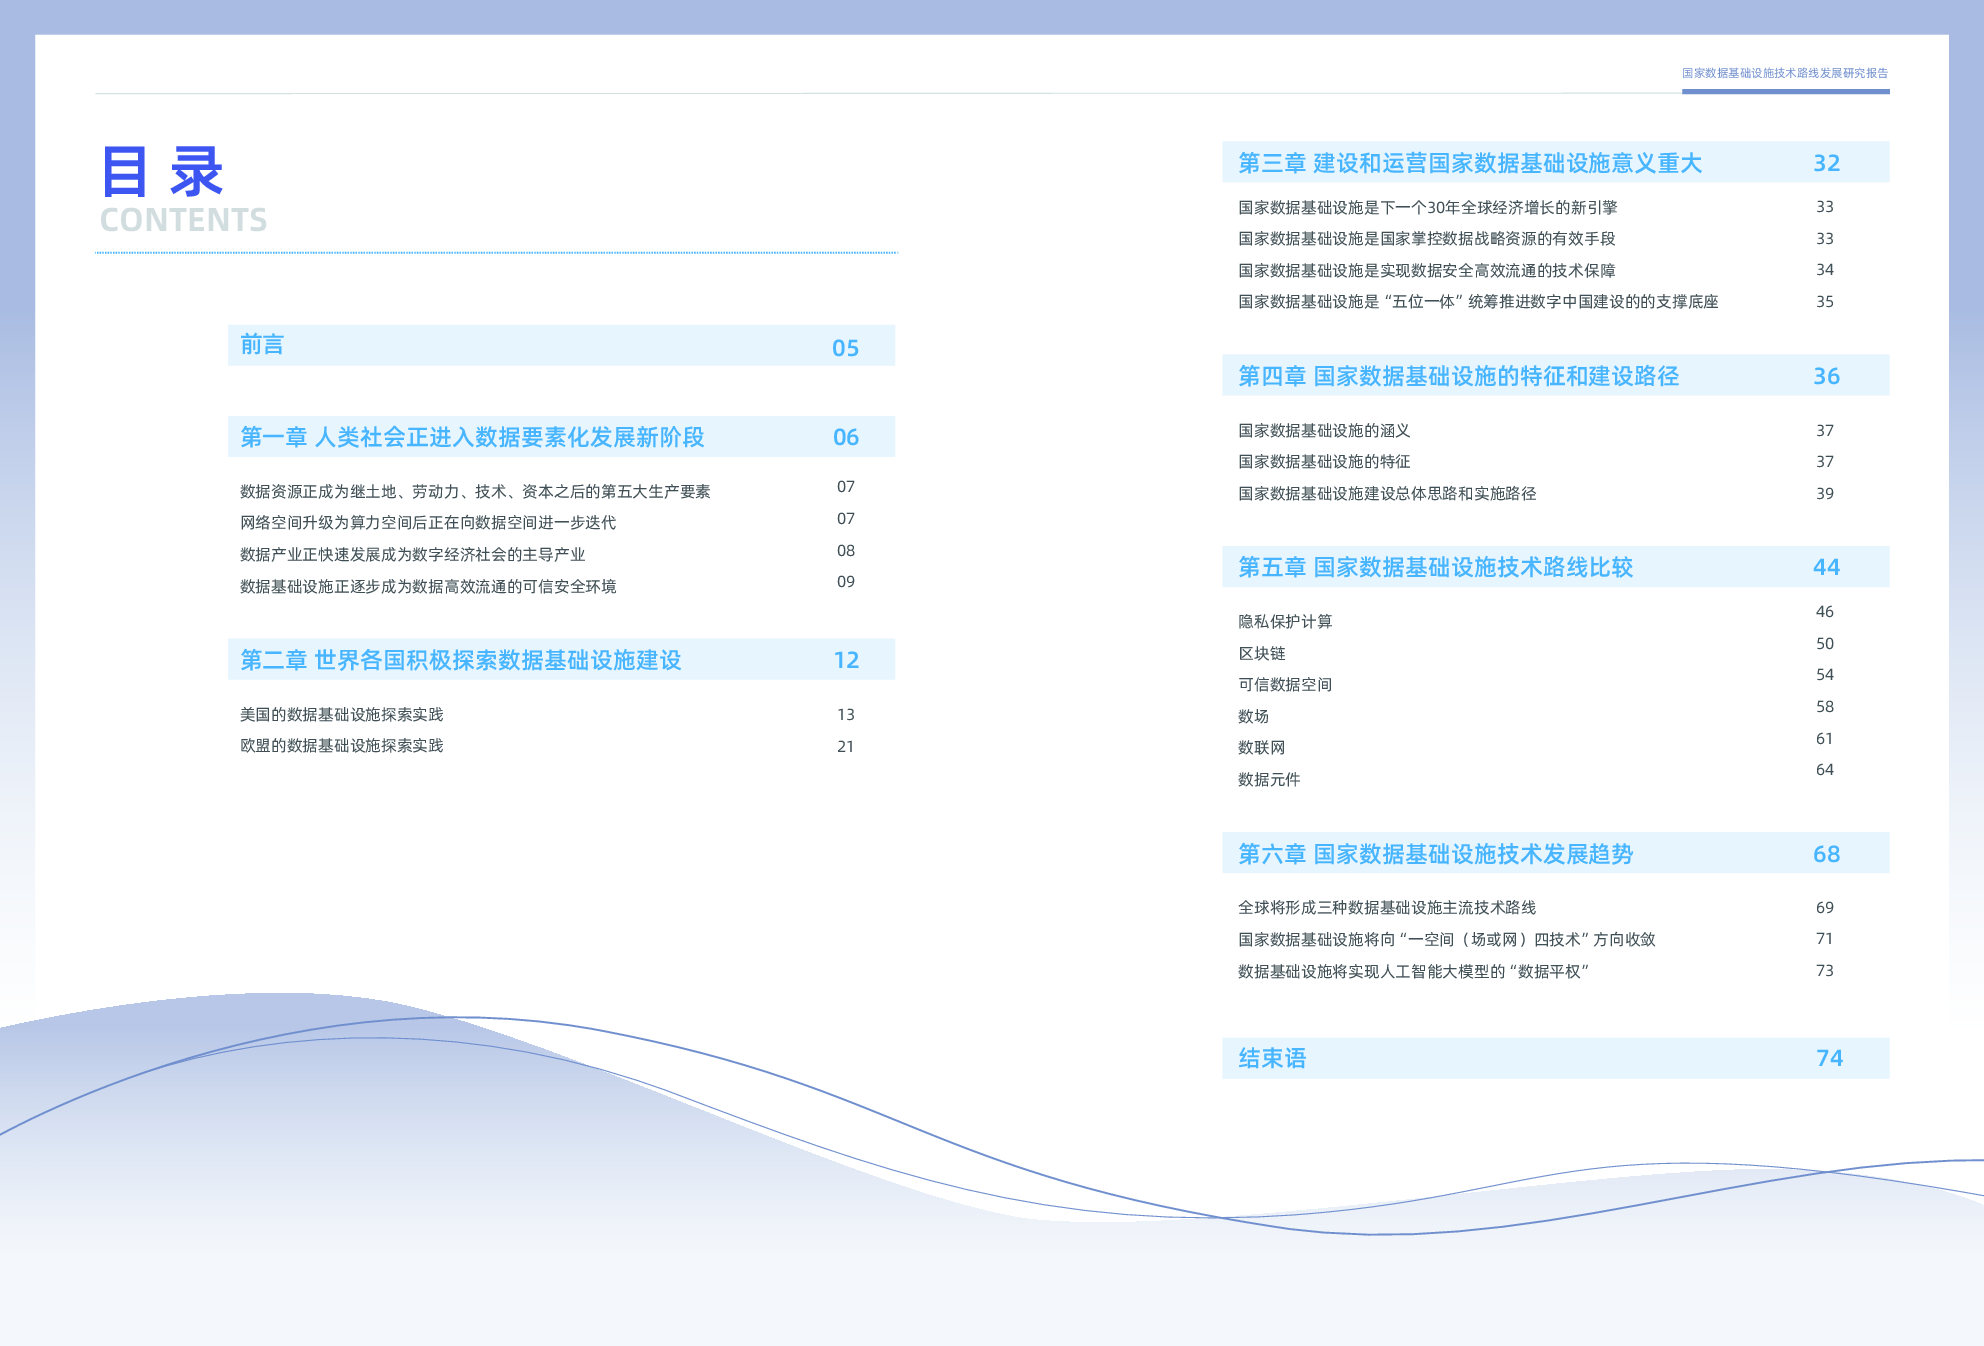The height and width of the screenshot is (1346, 1984).
Task: Select 数场 entry
Action: click(1254, 716)
